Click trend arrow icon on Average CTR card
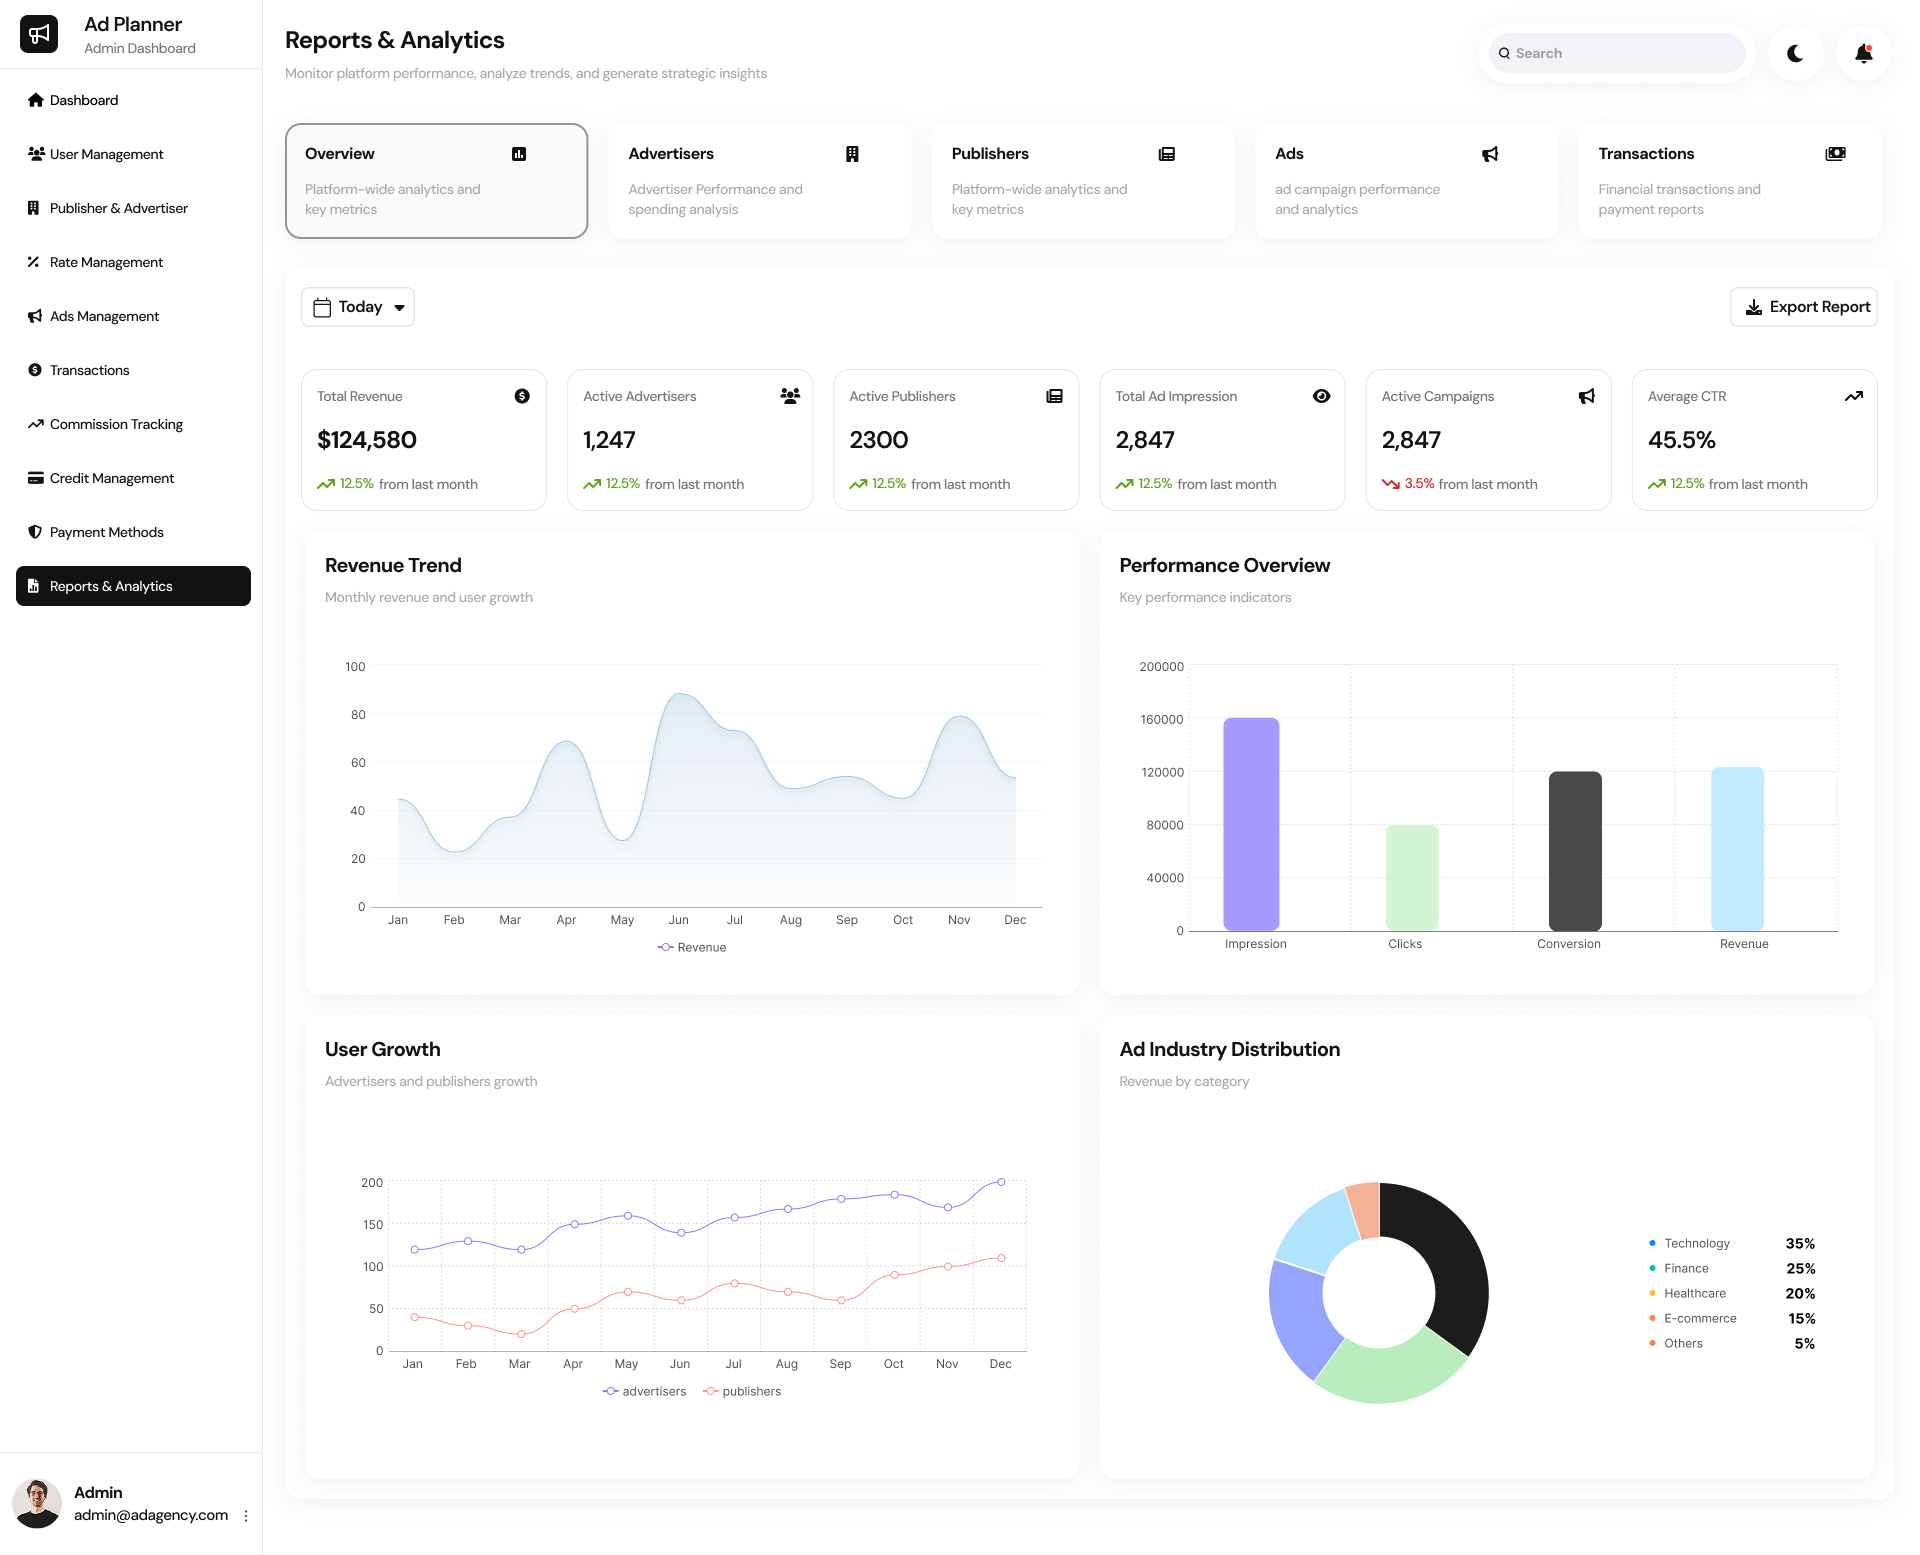This screenshot has width=1920, height=1555. [x=1853, y=396]
